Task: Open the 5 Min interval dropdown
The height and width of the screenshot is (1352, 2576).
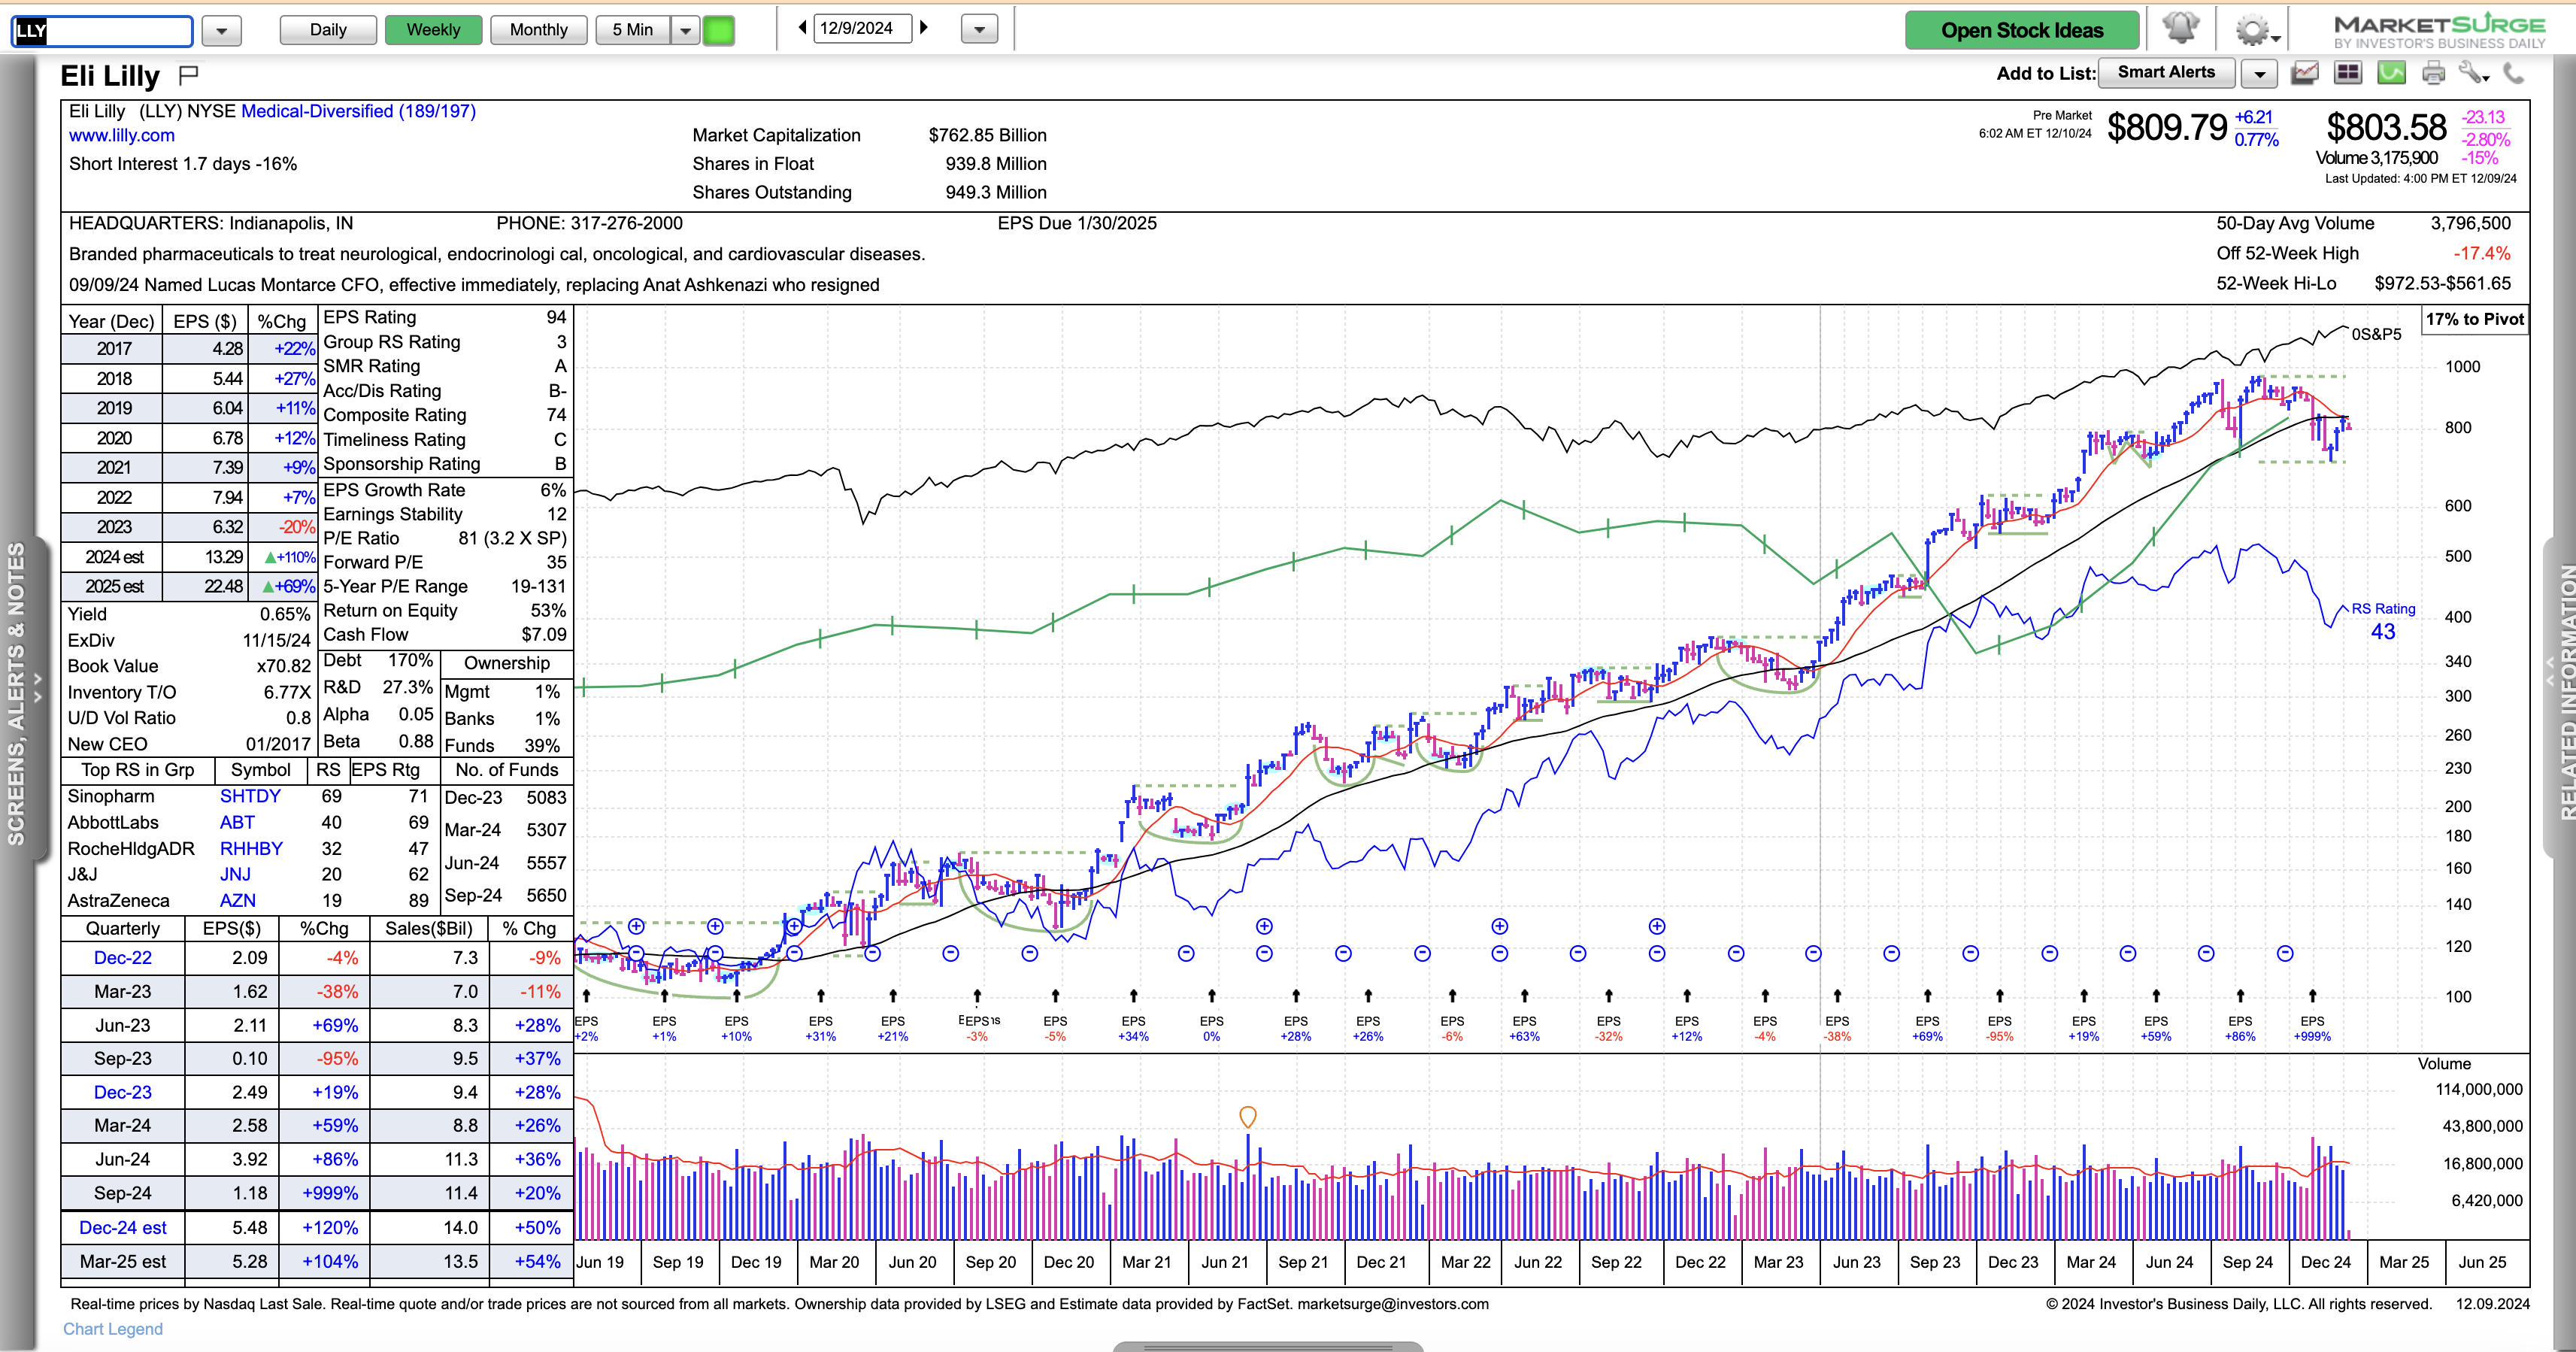Action: [x=686, y=31]
